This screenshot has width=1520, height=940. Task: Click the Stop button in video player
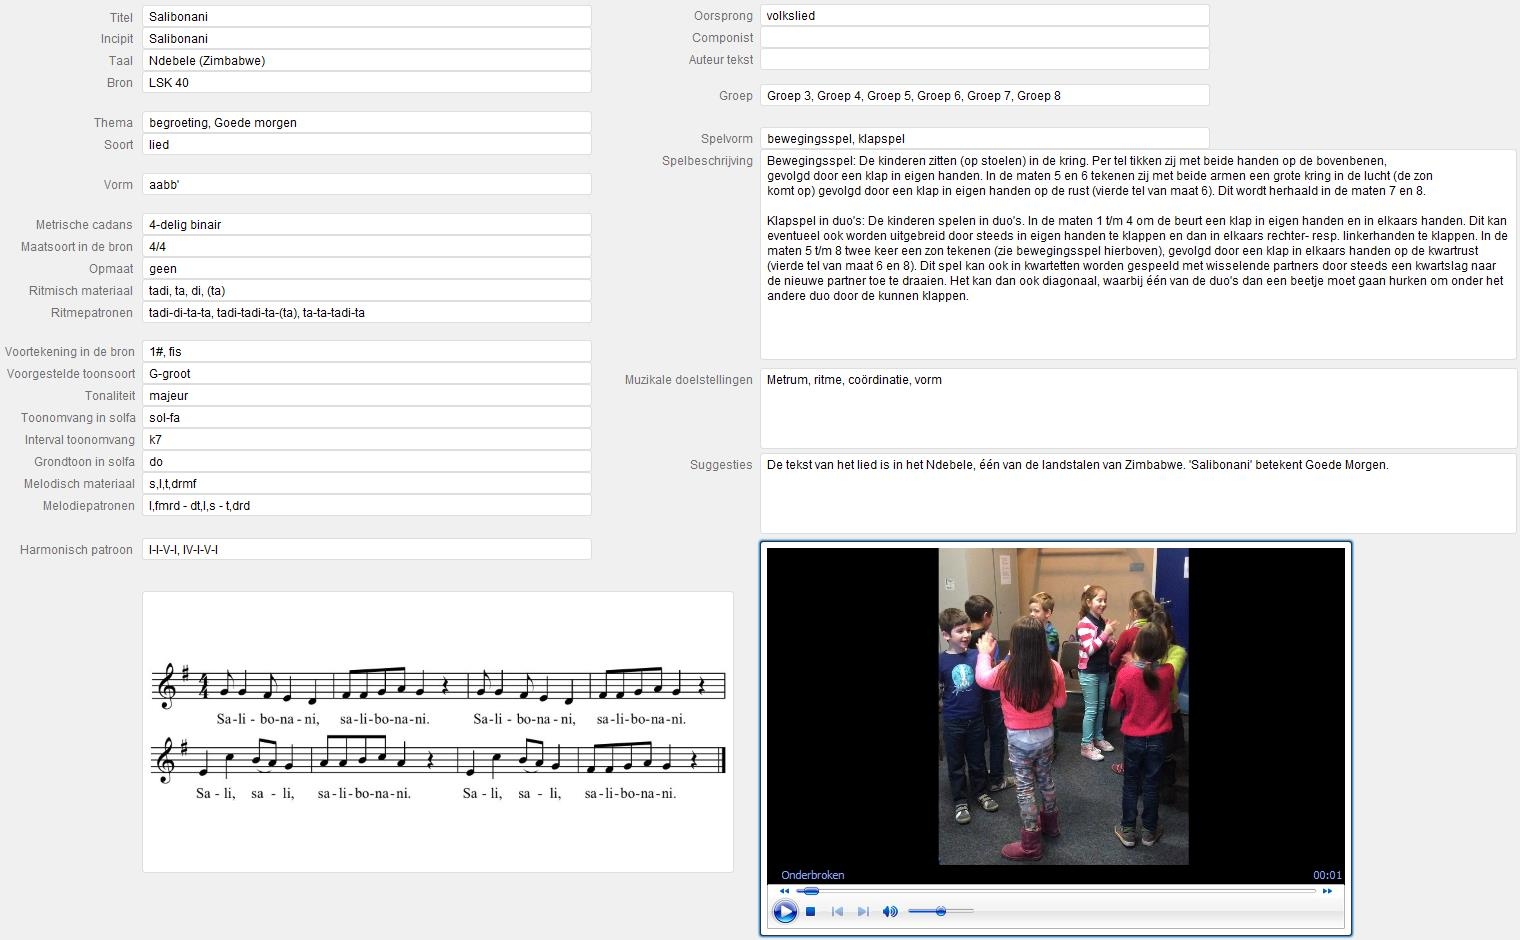(x=811, y=911)
